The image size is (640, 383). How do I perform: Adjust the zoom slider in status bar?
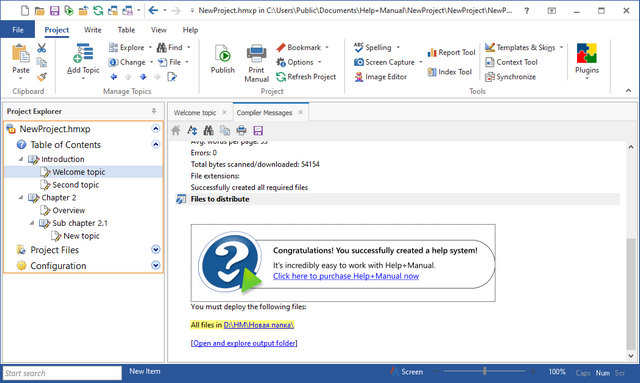tap(484, 371)
